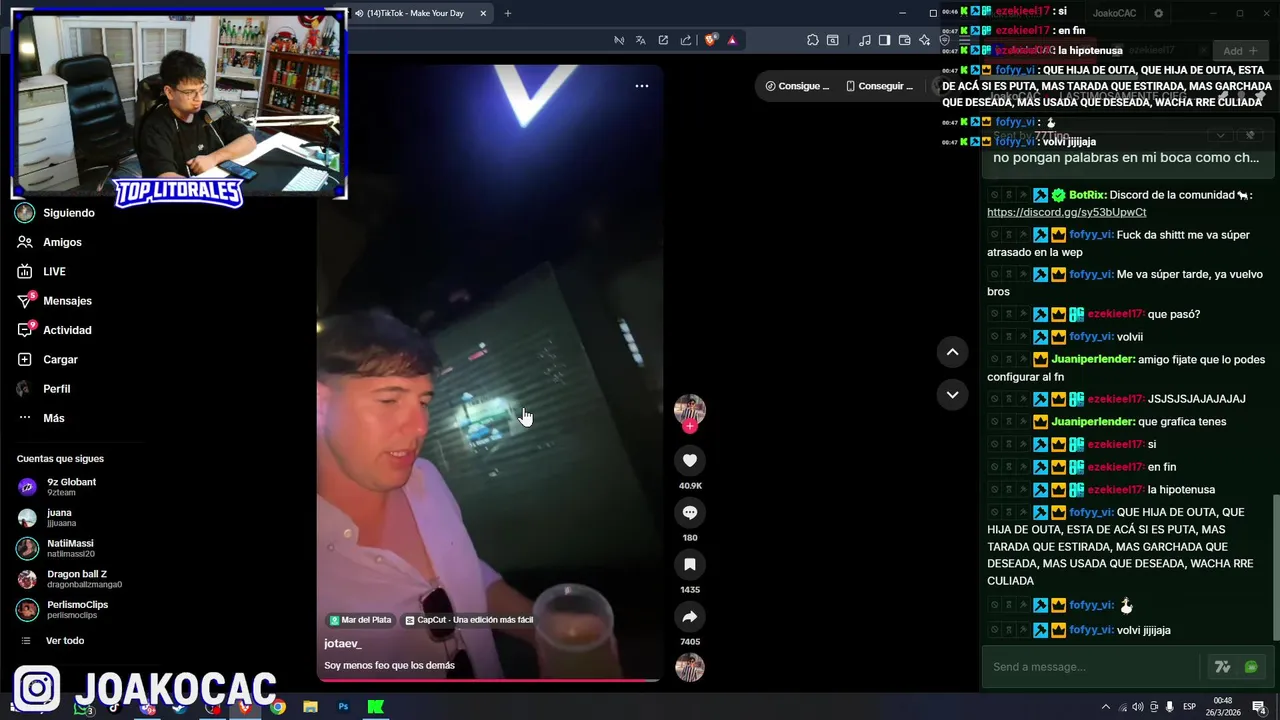Bookmark the video with 1435 saves
The width and height of the screenshot is (1280, 720).
pos(689,564)
